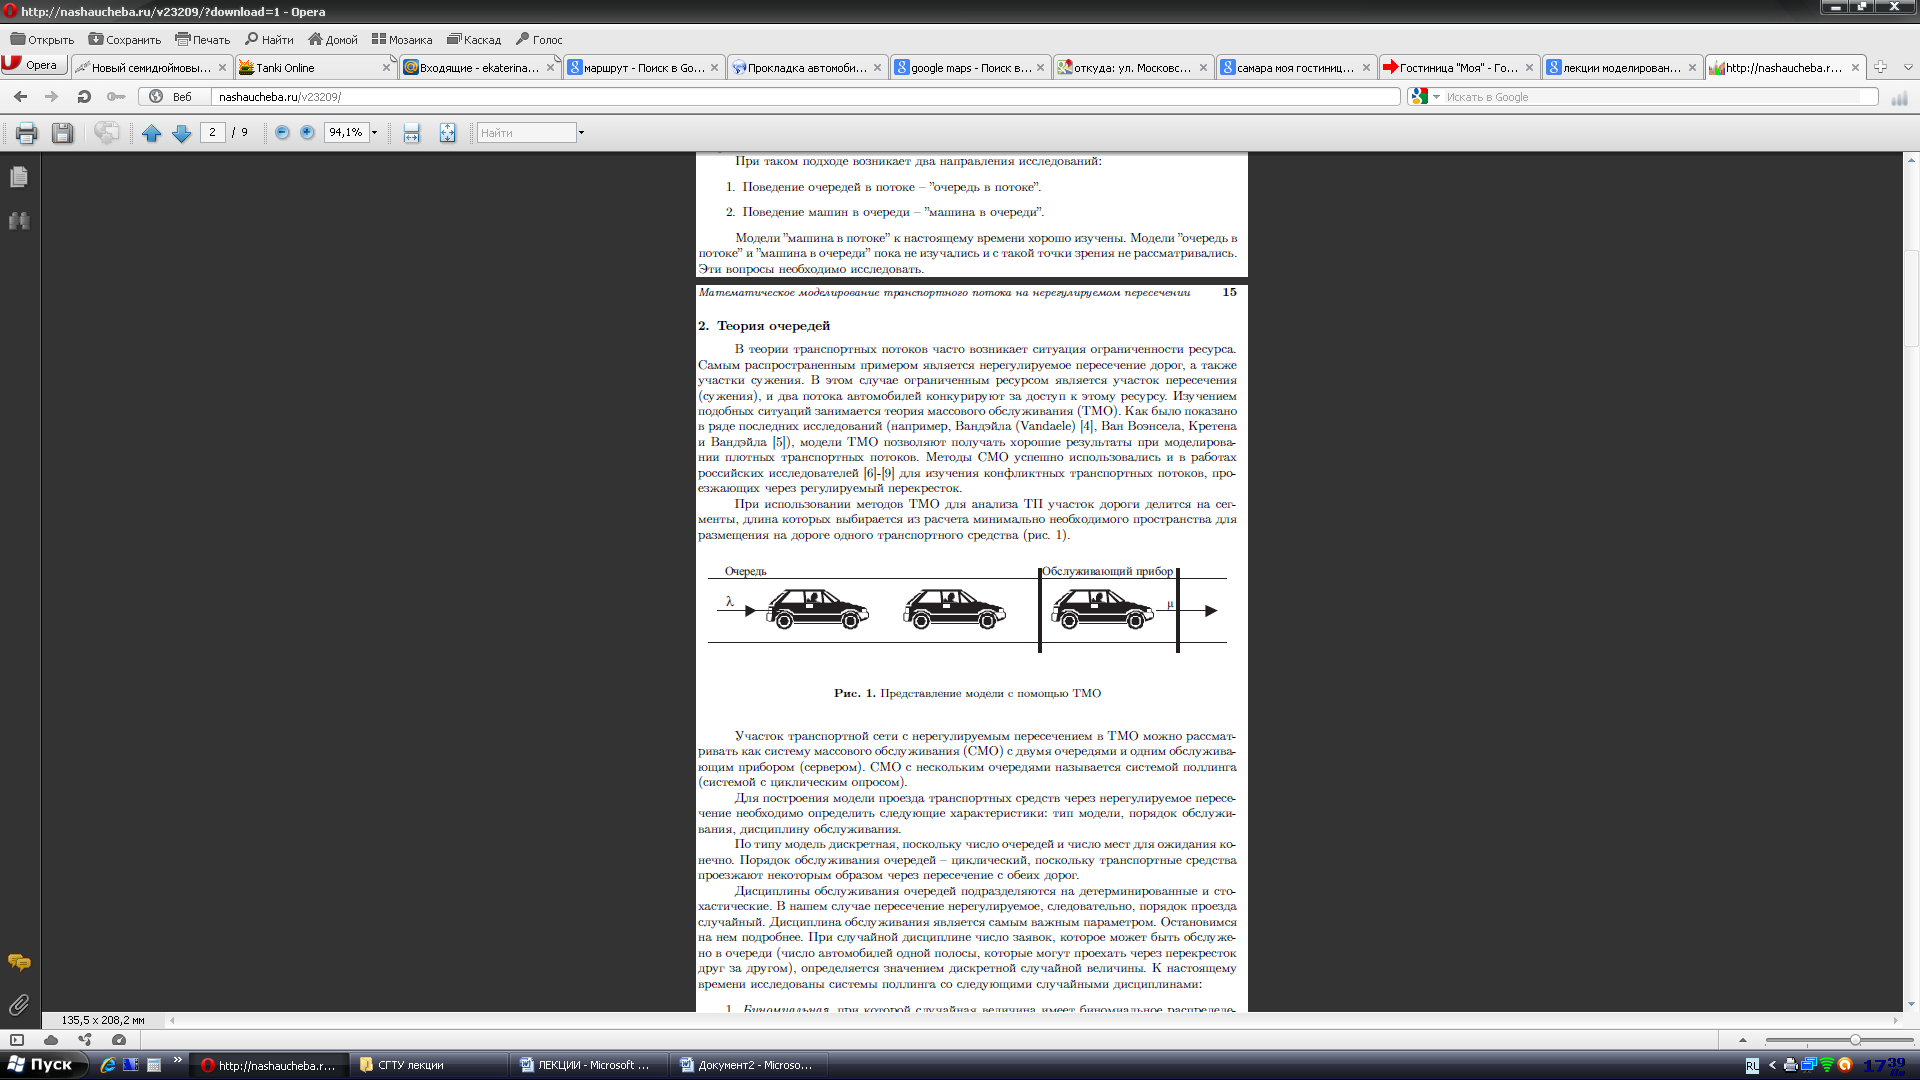The width and height of the screenshot is (1920, 1080).
Task: Reload the page
Action: point(84,97)
